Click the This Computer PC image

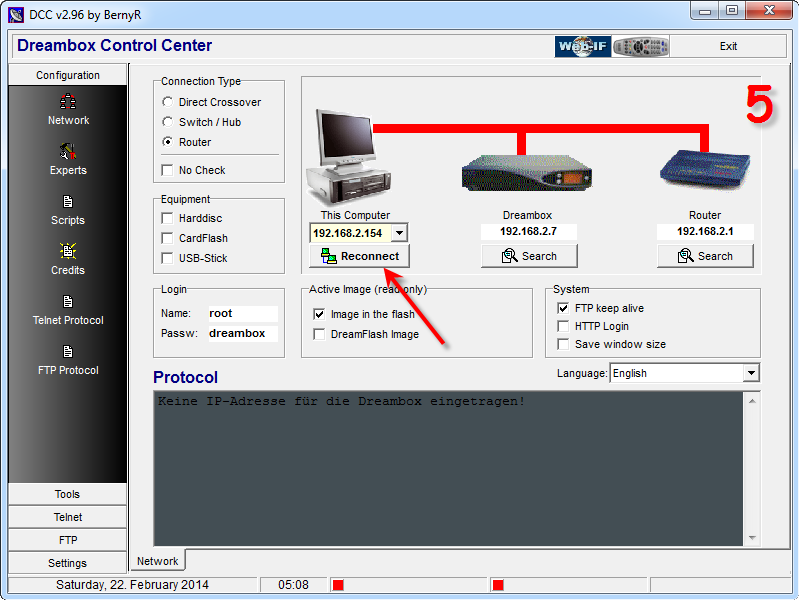pos(349,156)
